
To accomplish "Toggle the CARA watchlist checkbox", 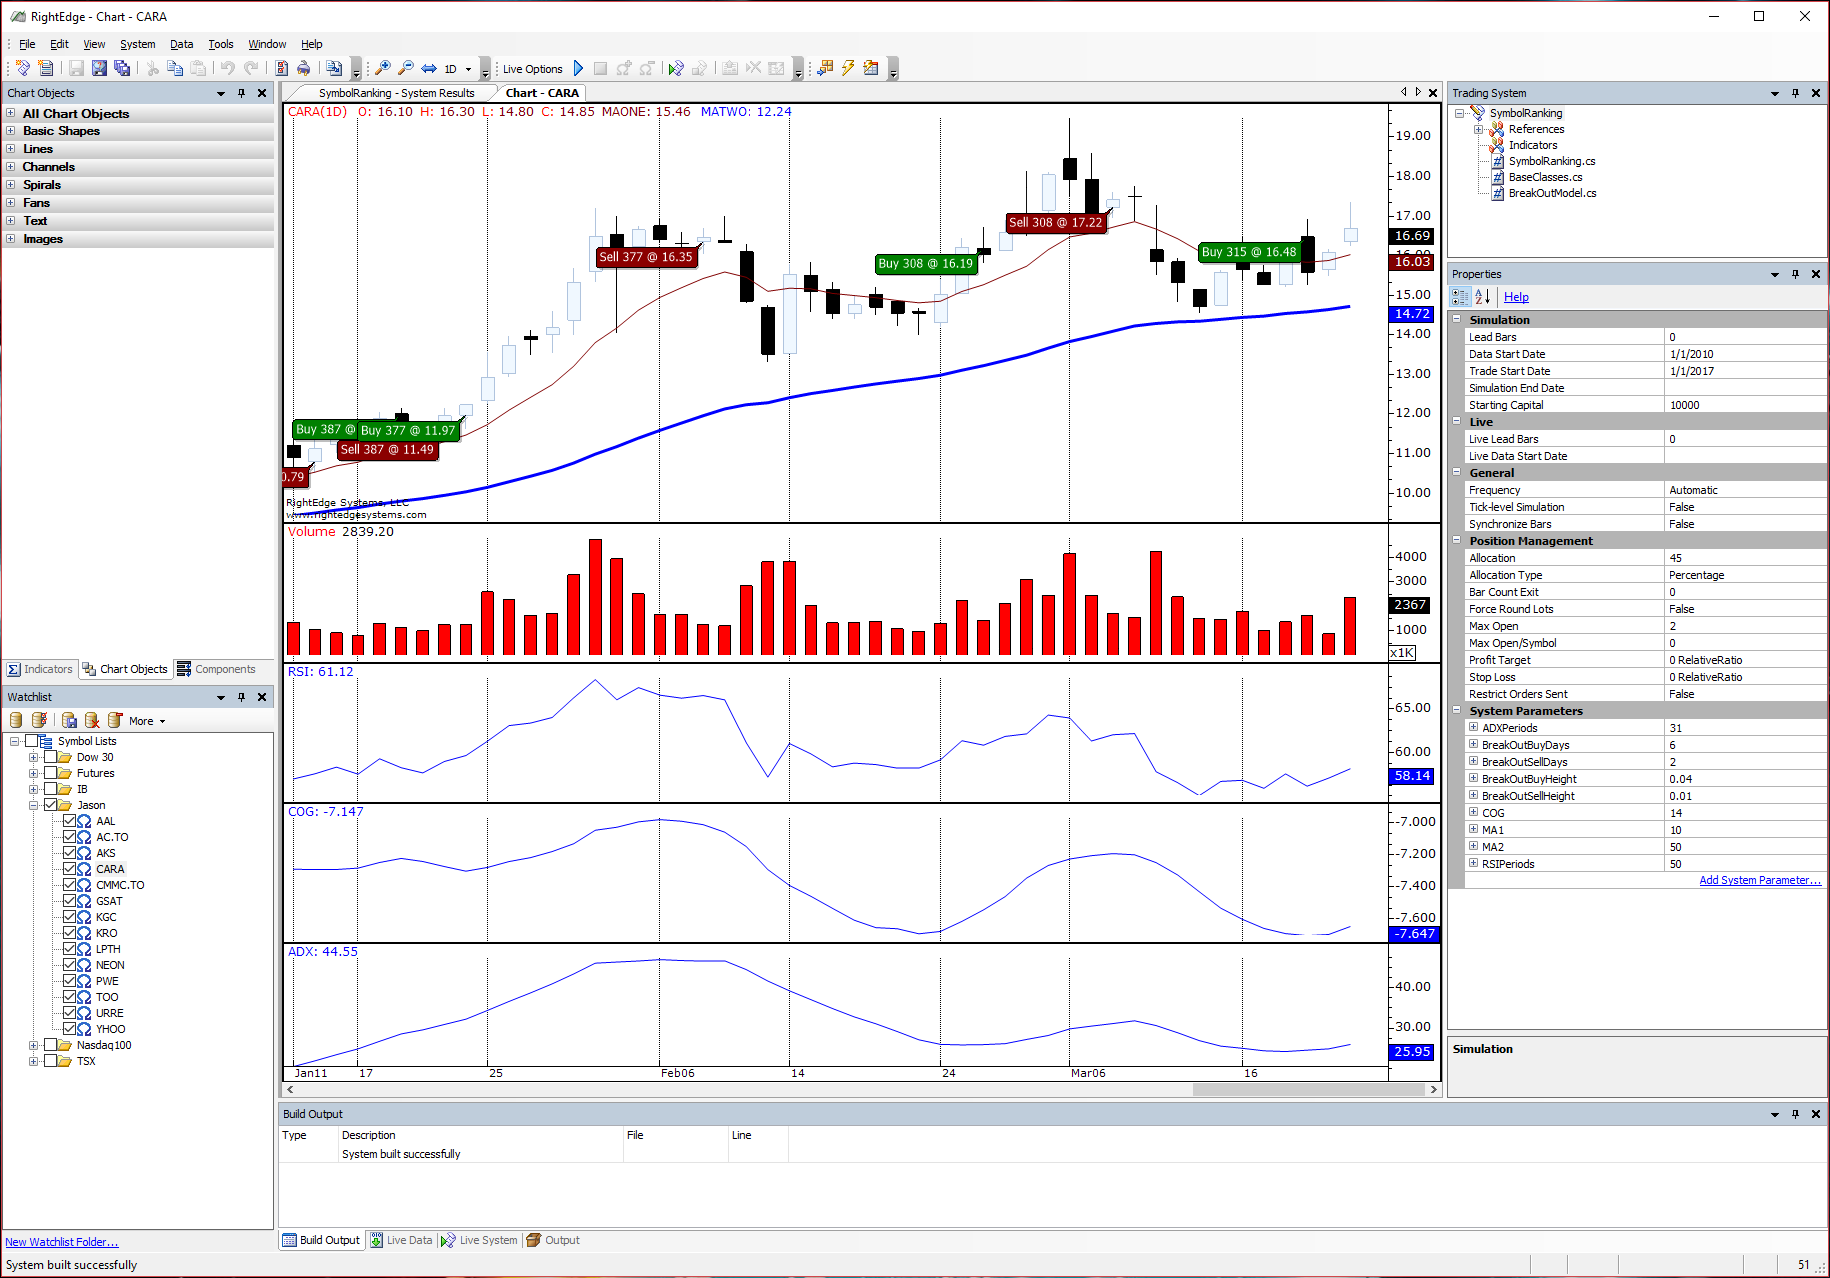I will [x=70, y=869].
